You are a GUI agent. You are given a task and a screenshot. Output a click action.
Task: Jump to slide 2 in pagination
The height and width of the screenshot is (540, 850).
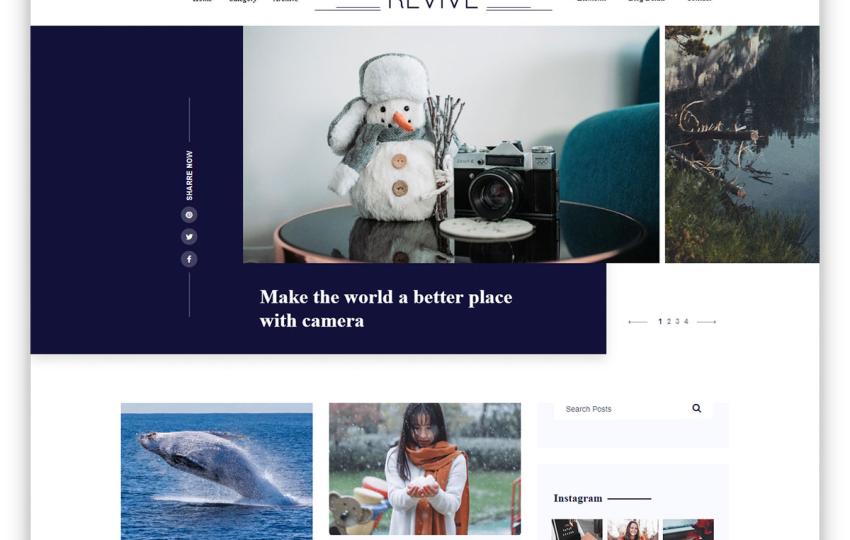pyautogui.click(x=669, y=322)
